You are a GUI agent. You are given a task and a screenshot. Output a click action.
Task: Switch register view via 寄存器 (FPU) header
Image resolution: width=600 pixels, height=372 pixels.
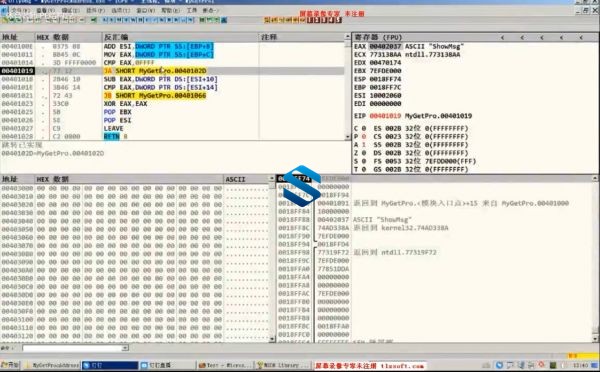pos(378,37)
